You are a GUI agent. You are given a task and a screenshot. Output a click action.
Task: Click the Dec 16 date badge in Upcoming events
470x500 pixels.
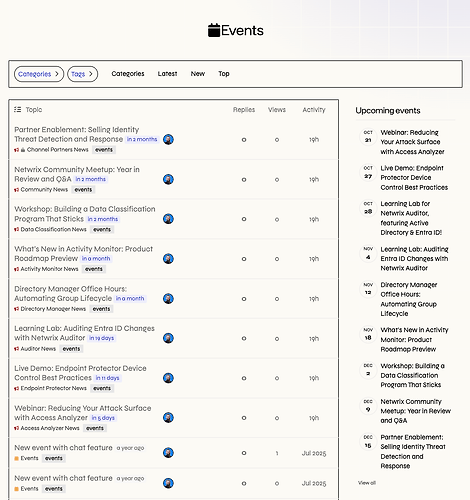coord(368,441)
